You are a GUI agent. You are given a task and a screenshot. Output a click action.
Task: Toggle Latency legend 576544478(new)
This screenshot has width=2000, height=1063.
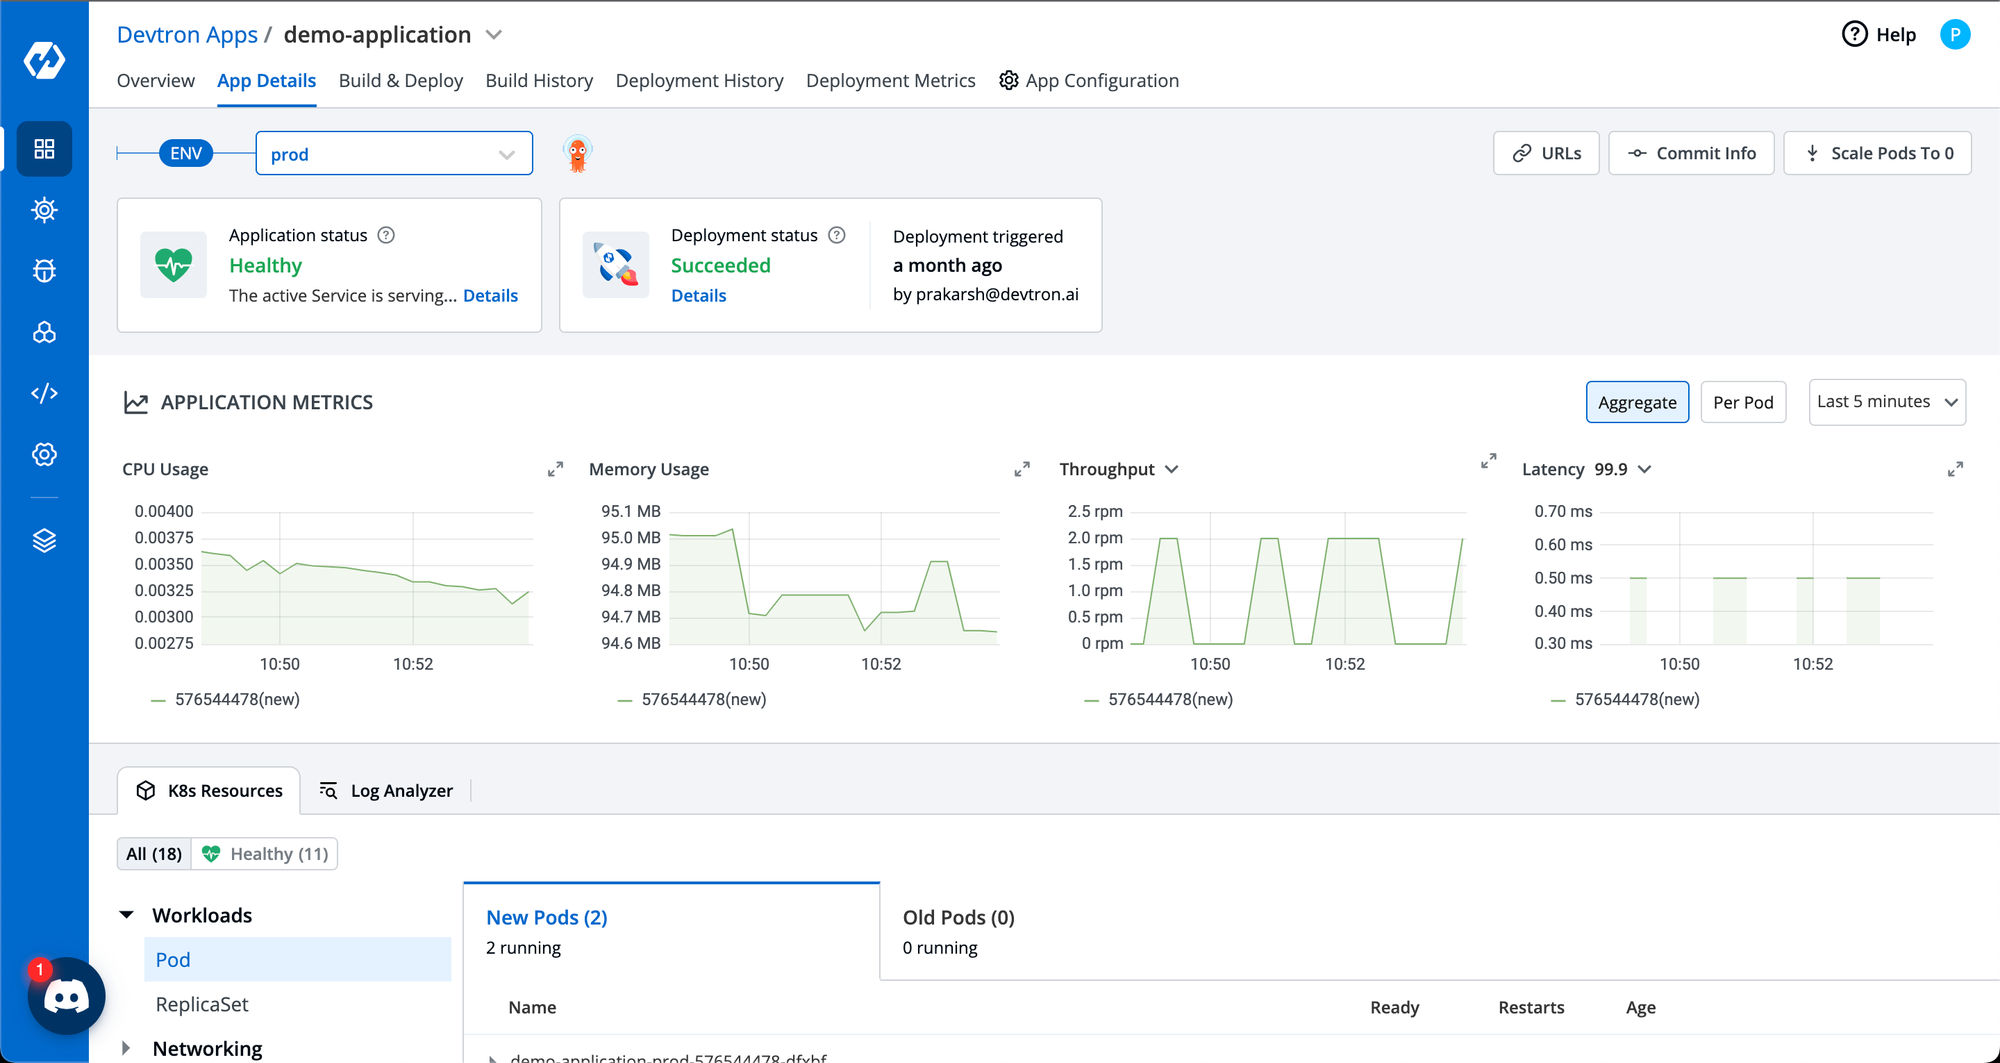(x=1626, y=699)
